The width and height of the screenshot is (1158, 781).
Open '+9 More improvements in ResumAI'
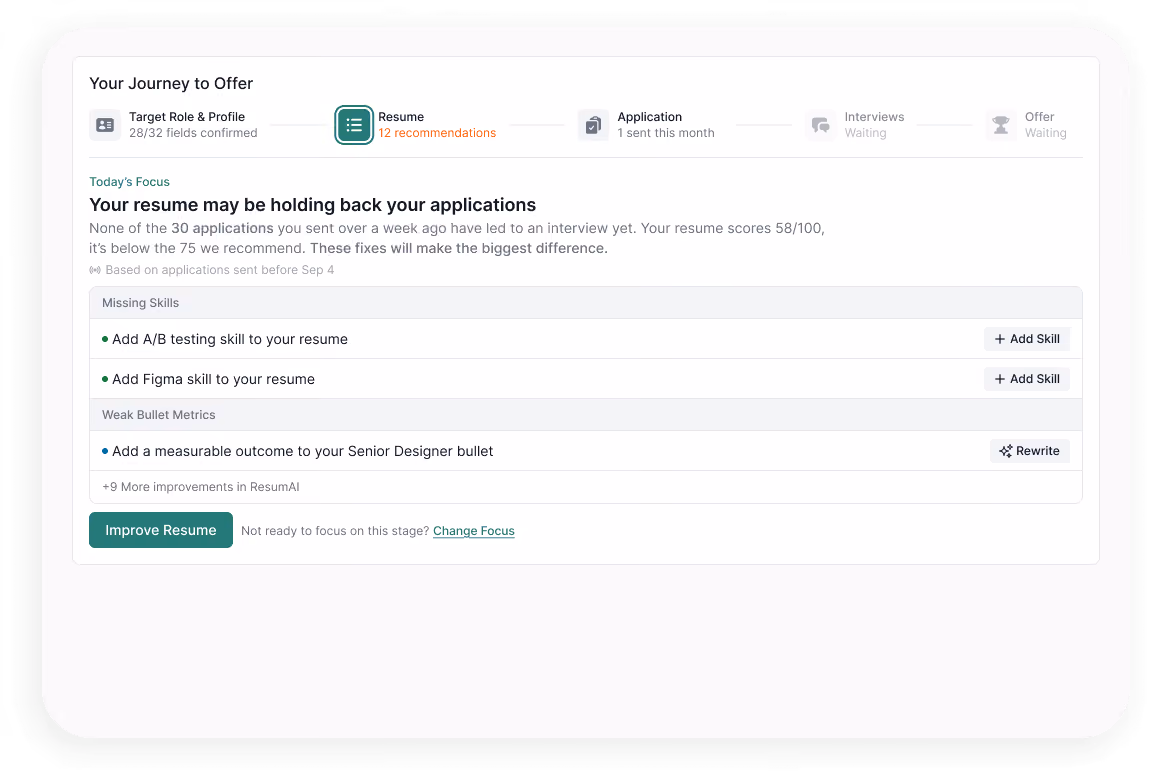(x=201, y=487)
